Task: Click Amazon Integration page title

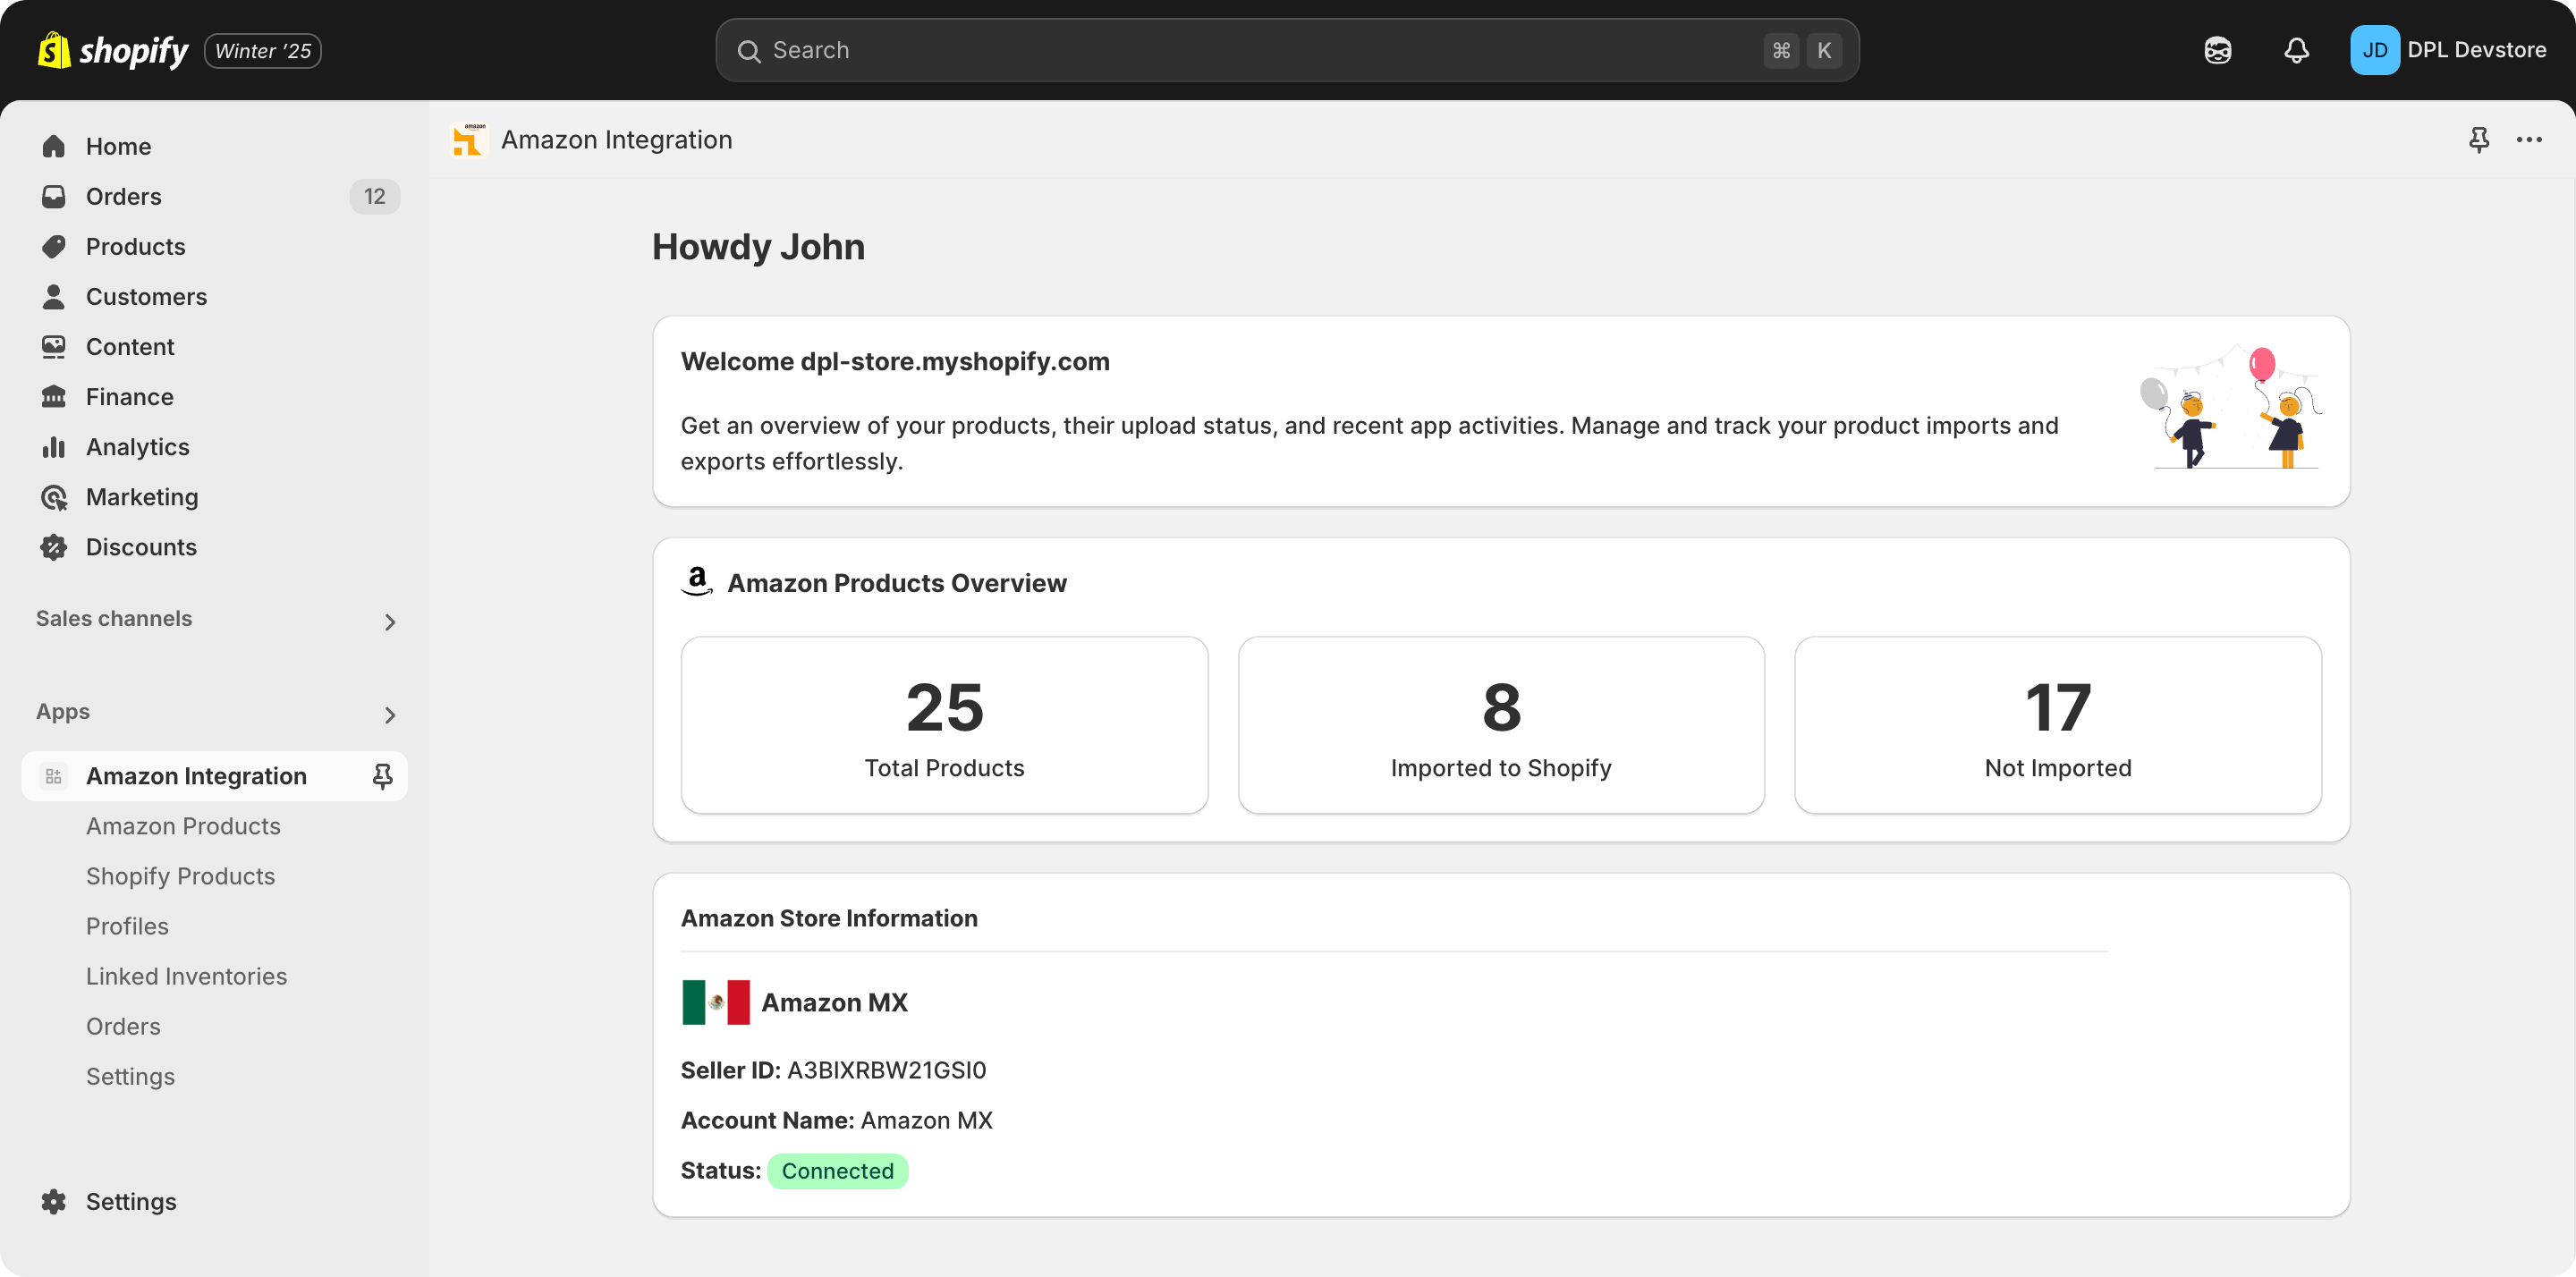Action: (x=616, y=140)
